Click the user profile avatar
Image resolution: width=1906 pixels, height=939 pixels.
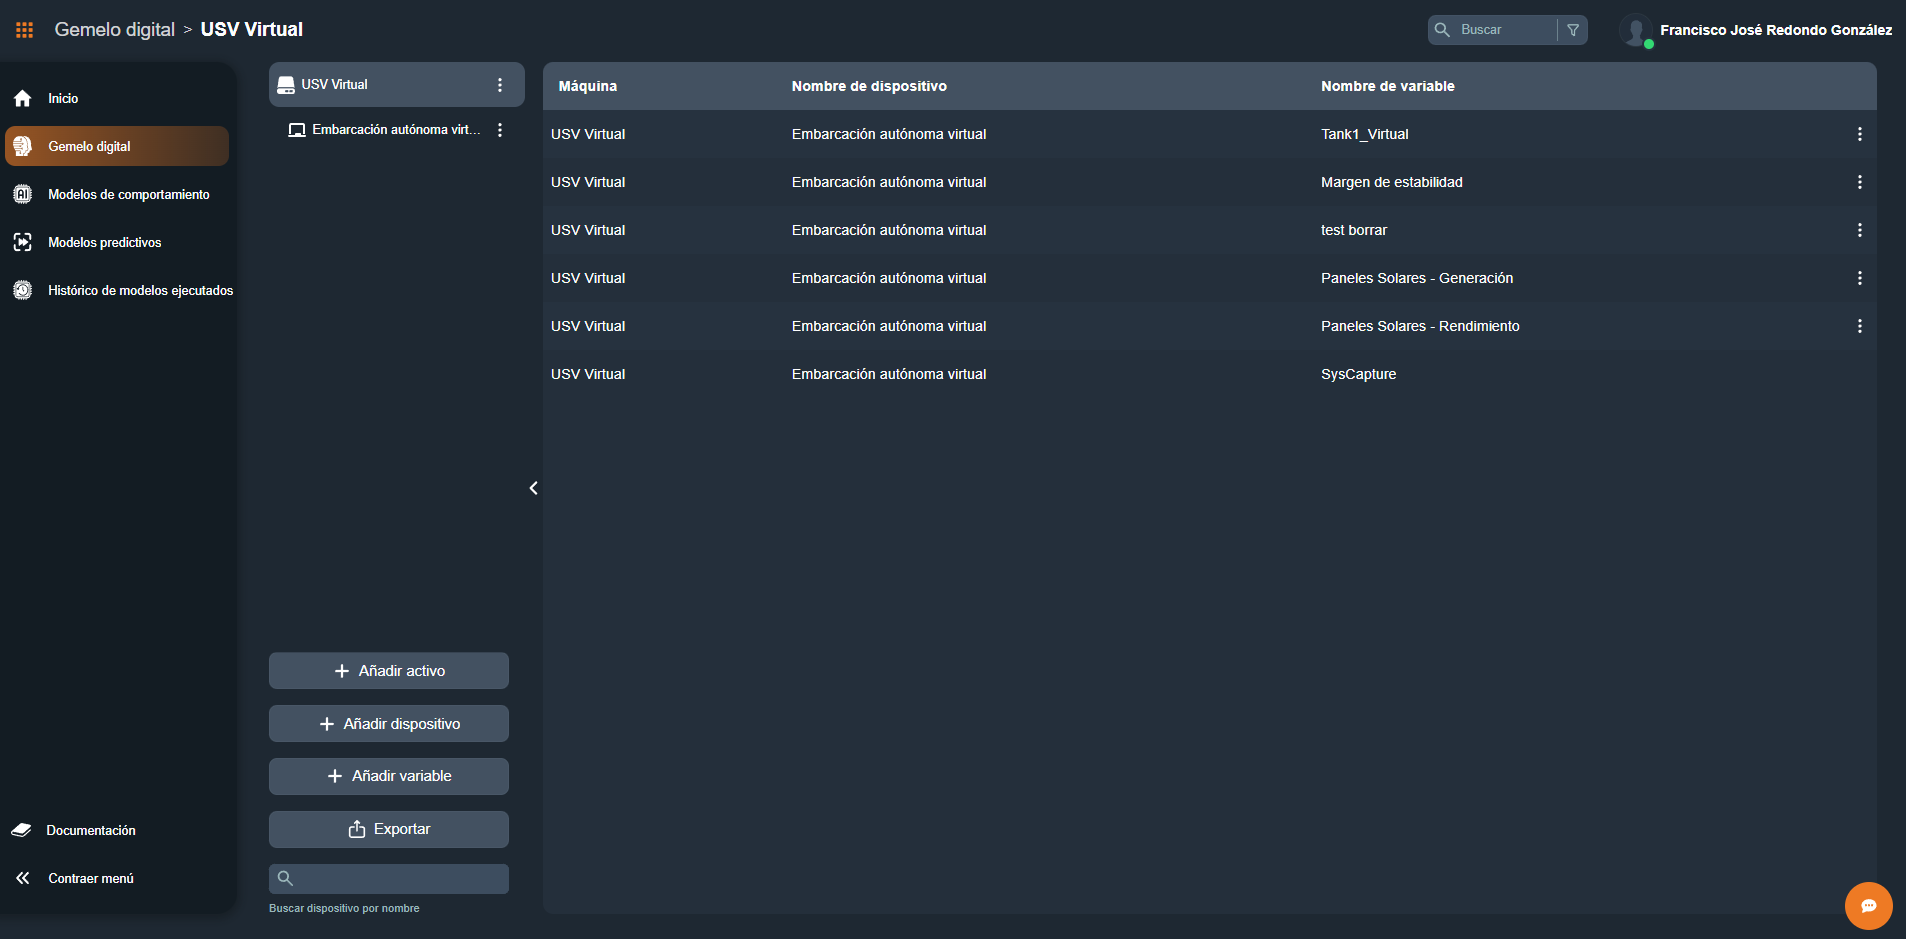pos(1635,30)
